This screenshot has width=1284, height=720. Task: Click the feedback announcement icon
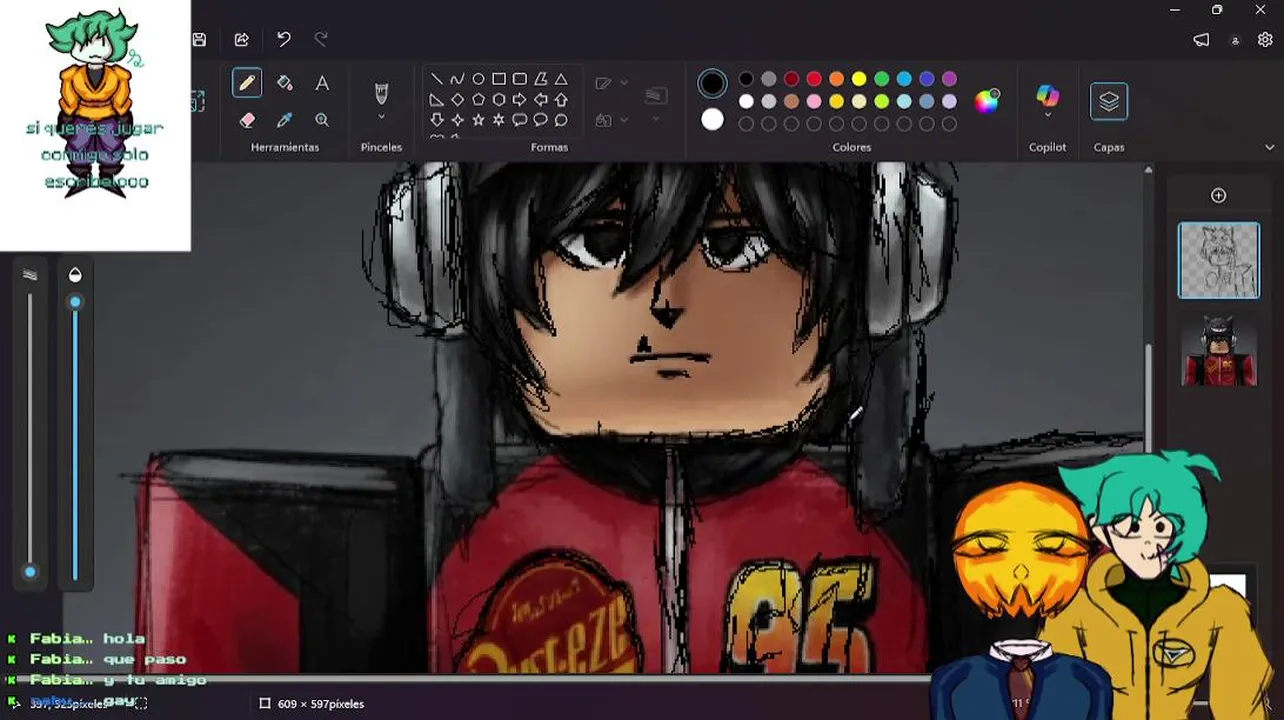[x=1201, y=40]
